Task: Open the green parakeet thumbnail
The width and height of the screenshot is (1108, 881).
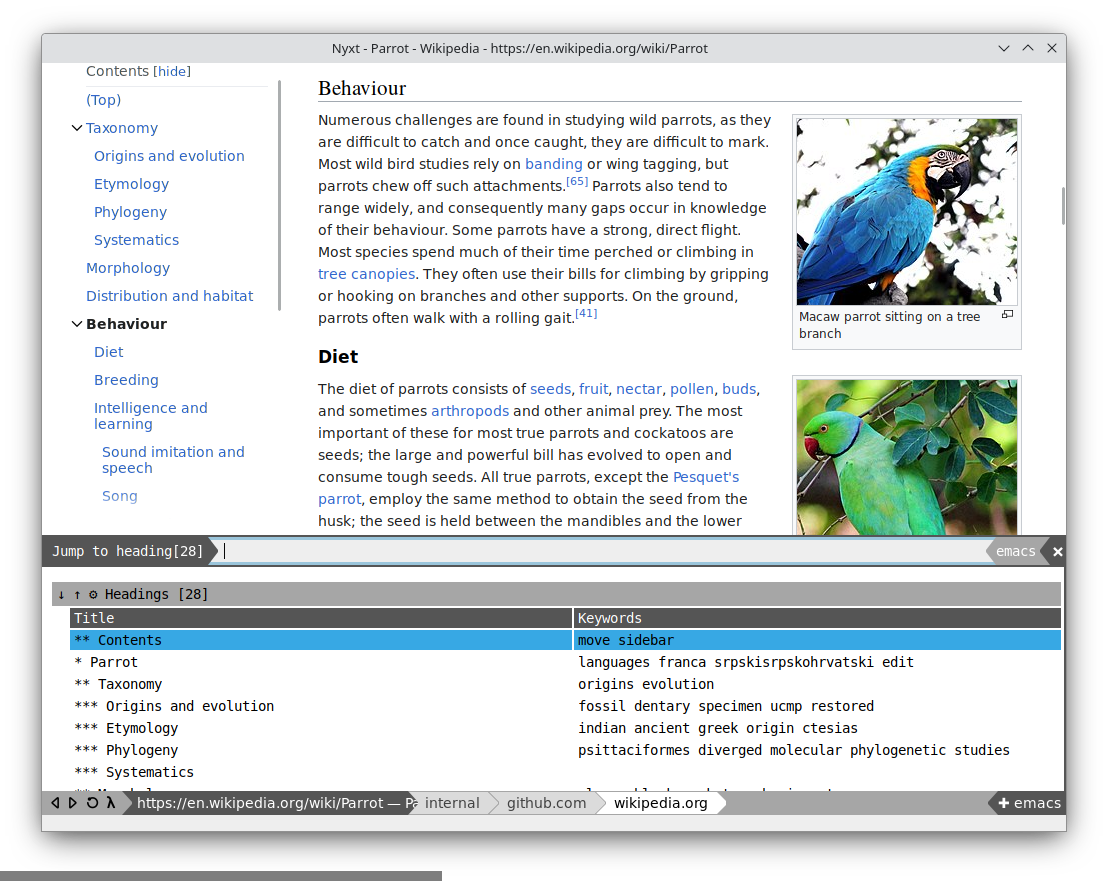Action: tap(907, 457)
